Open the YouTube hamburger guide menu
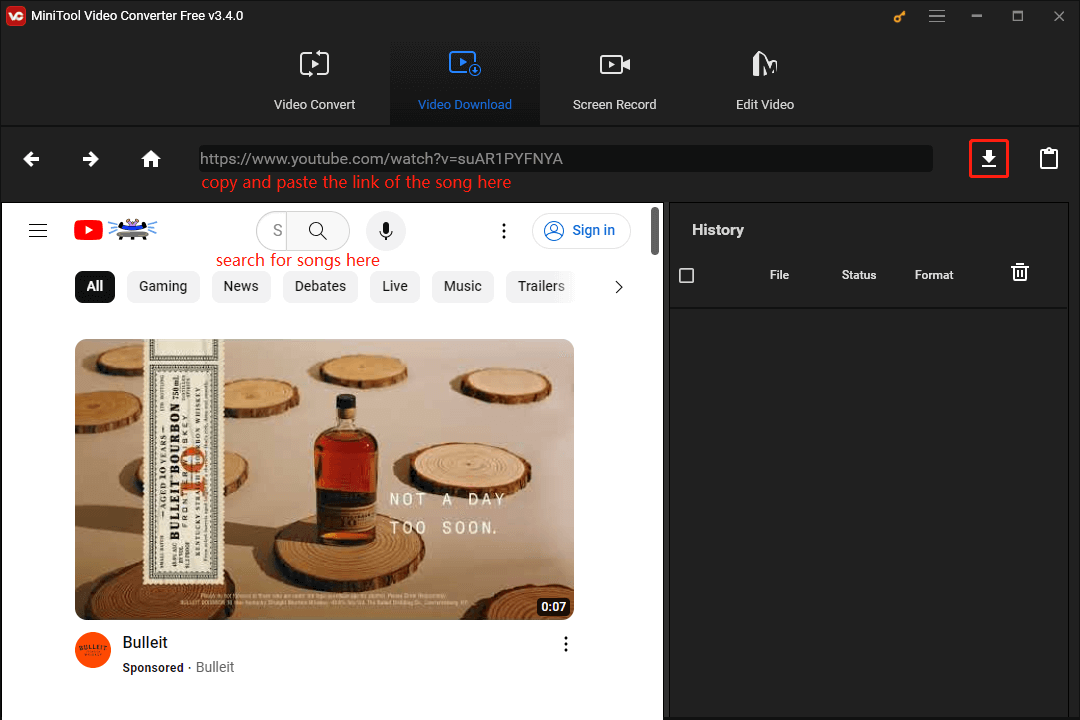Viewport: 1080px width, 720px height. pyautogui.click(x=38, y=230)
